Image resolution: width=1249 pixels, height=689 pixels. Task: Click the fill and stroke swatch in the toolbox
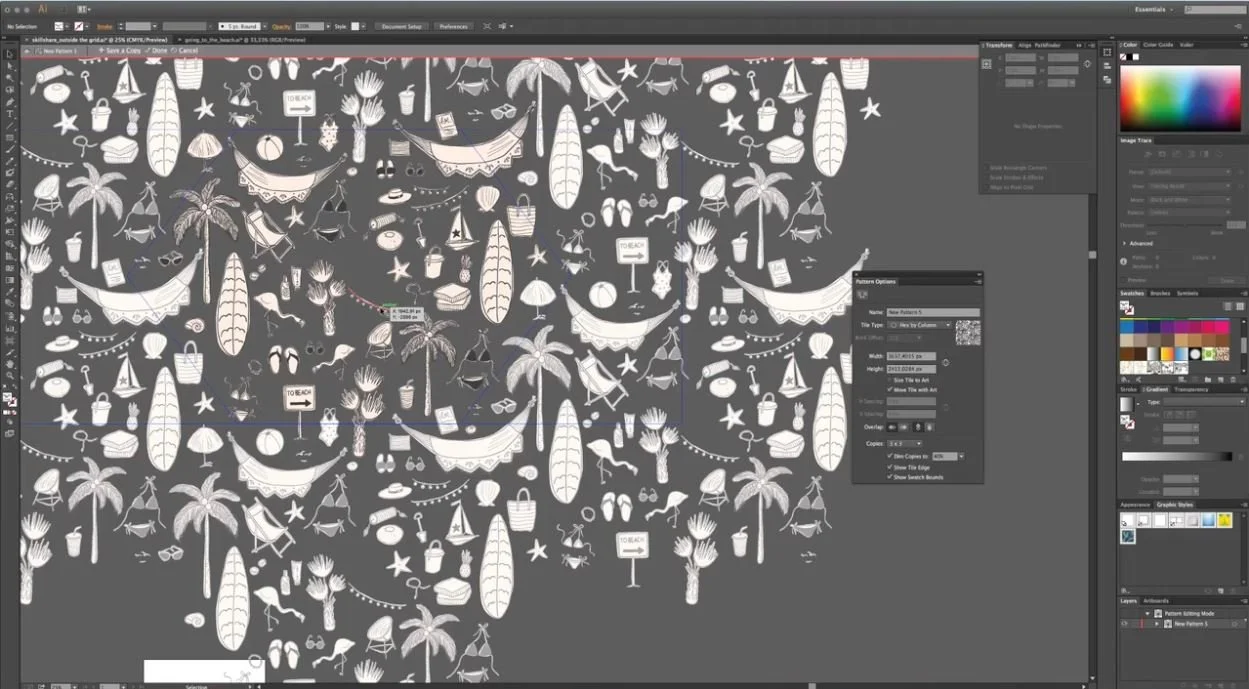(10, 399)
